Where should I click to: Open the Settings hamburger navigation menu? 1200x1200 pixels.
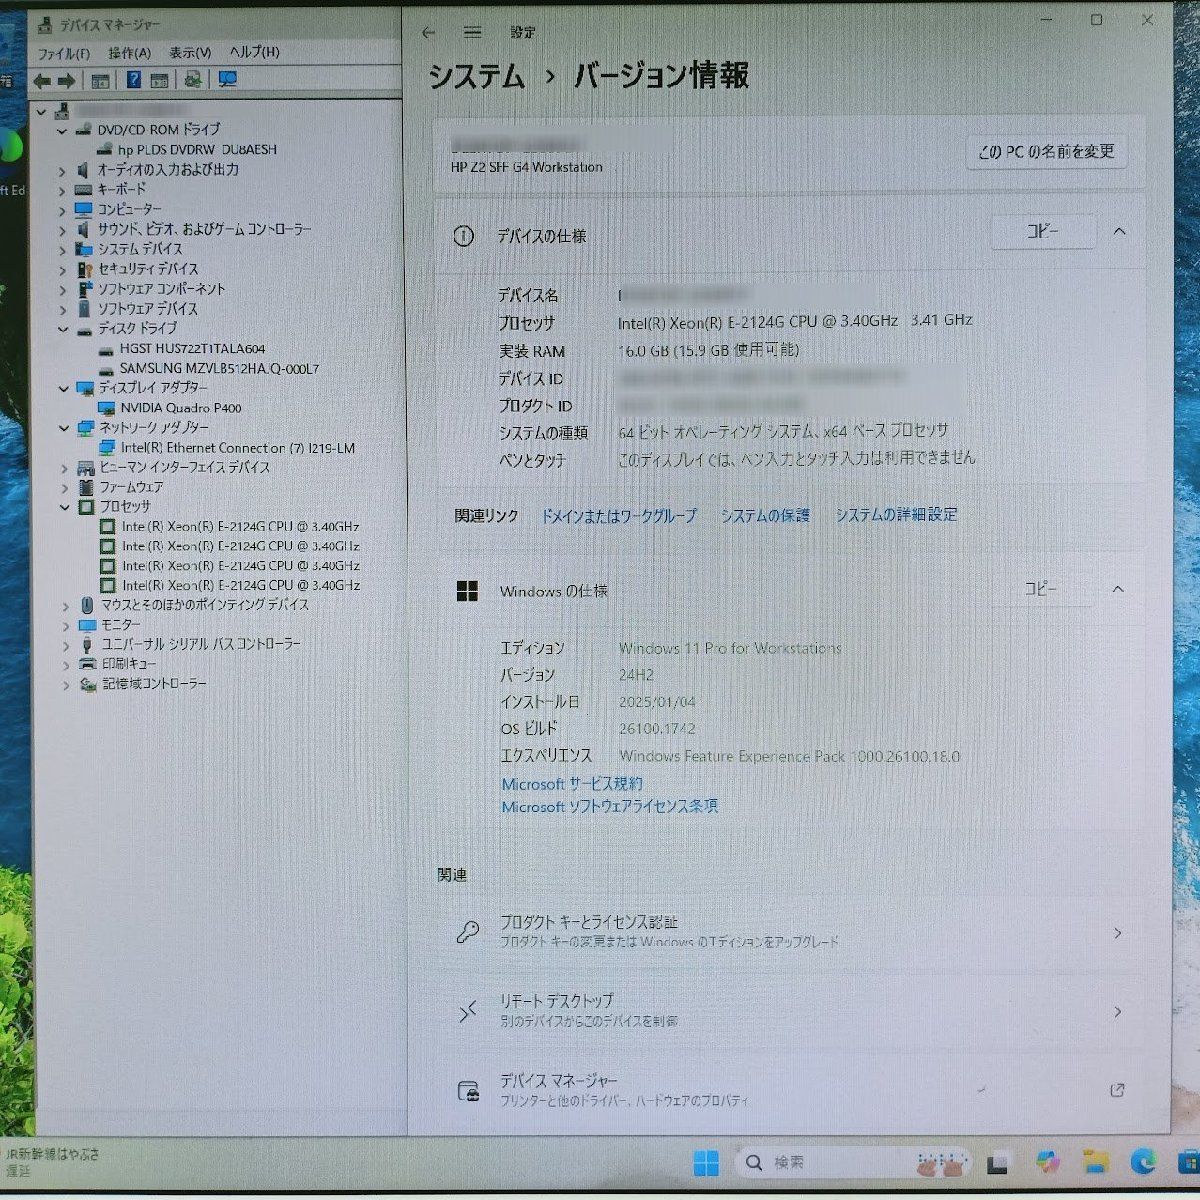[x=473, y=33]
